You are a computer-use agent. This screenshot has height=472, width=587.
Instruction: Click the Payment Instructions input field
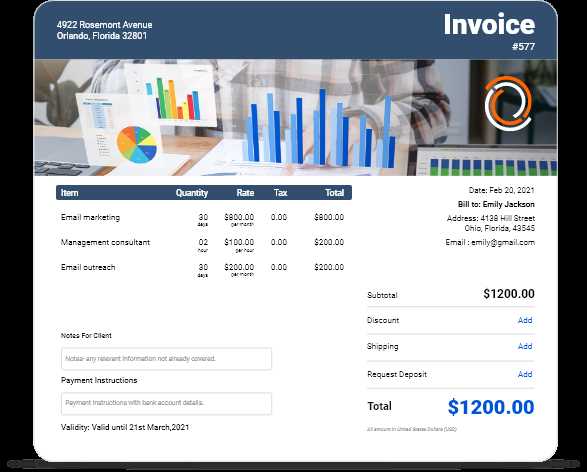click(166, 403)
